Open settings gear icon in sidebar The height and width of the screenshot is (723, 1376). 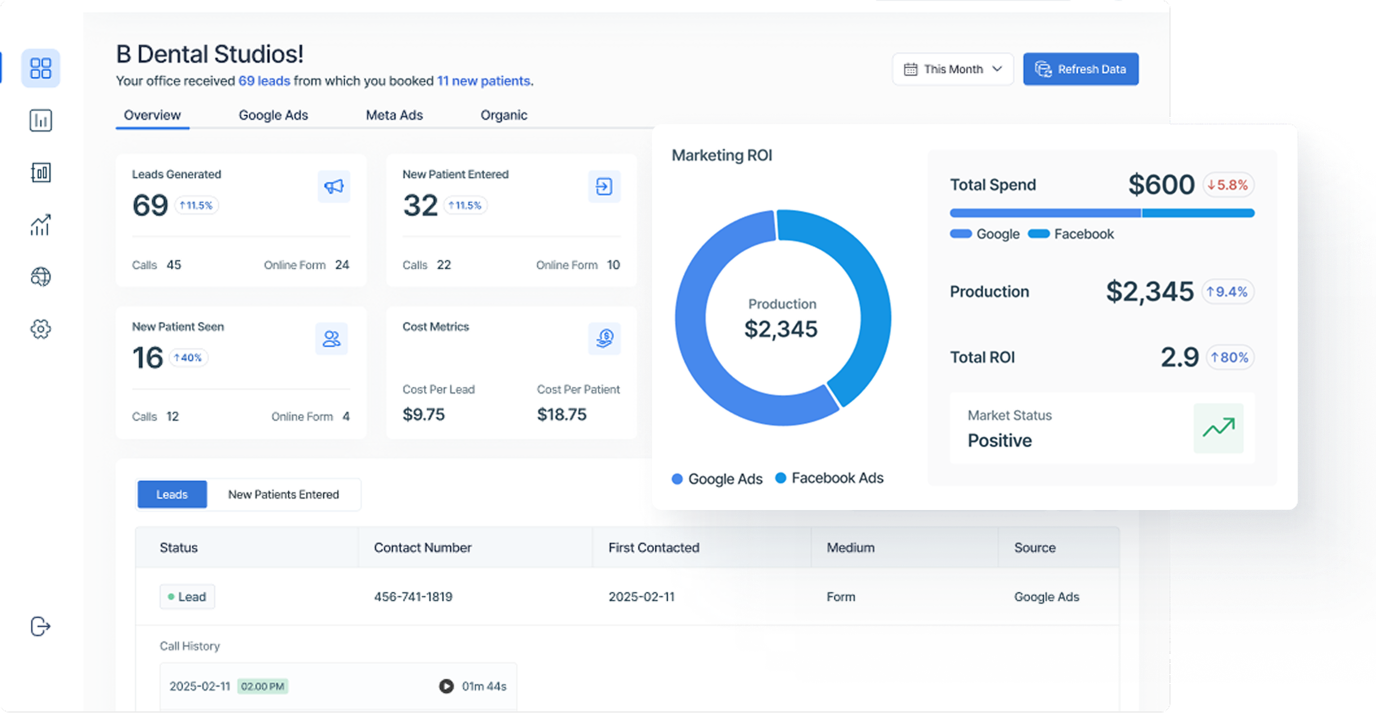tap(41, 329)
